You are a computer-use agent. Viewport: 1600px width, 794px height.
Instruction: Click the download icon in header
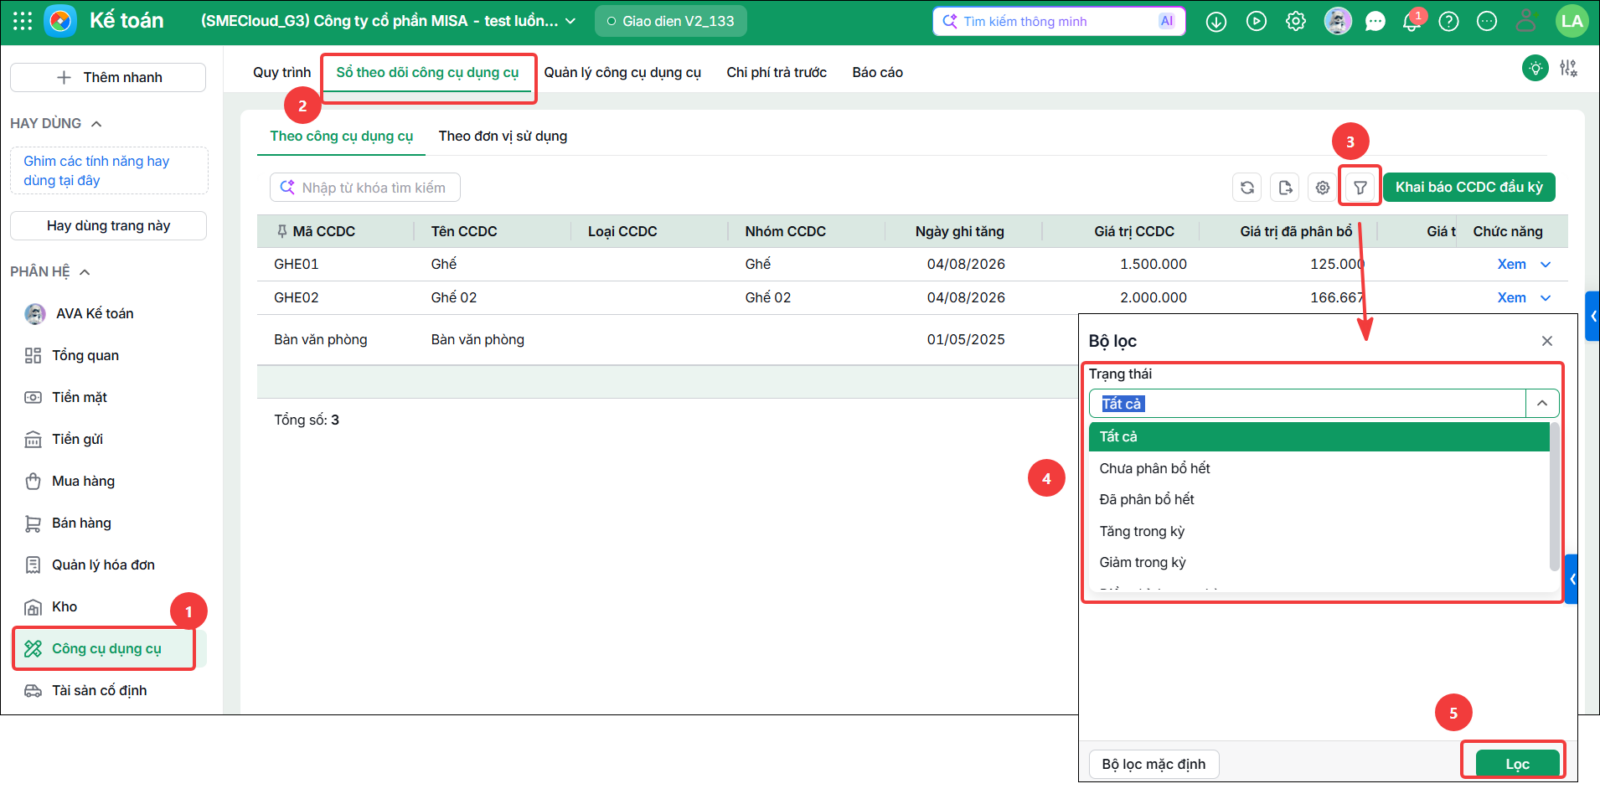(x=1216, y=21)
